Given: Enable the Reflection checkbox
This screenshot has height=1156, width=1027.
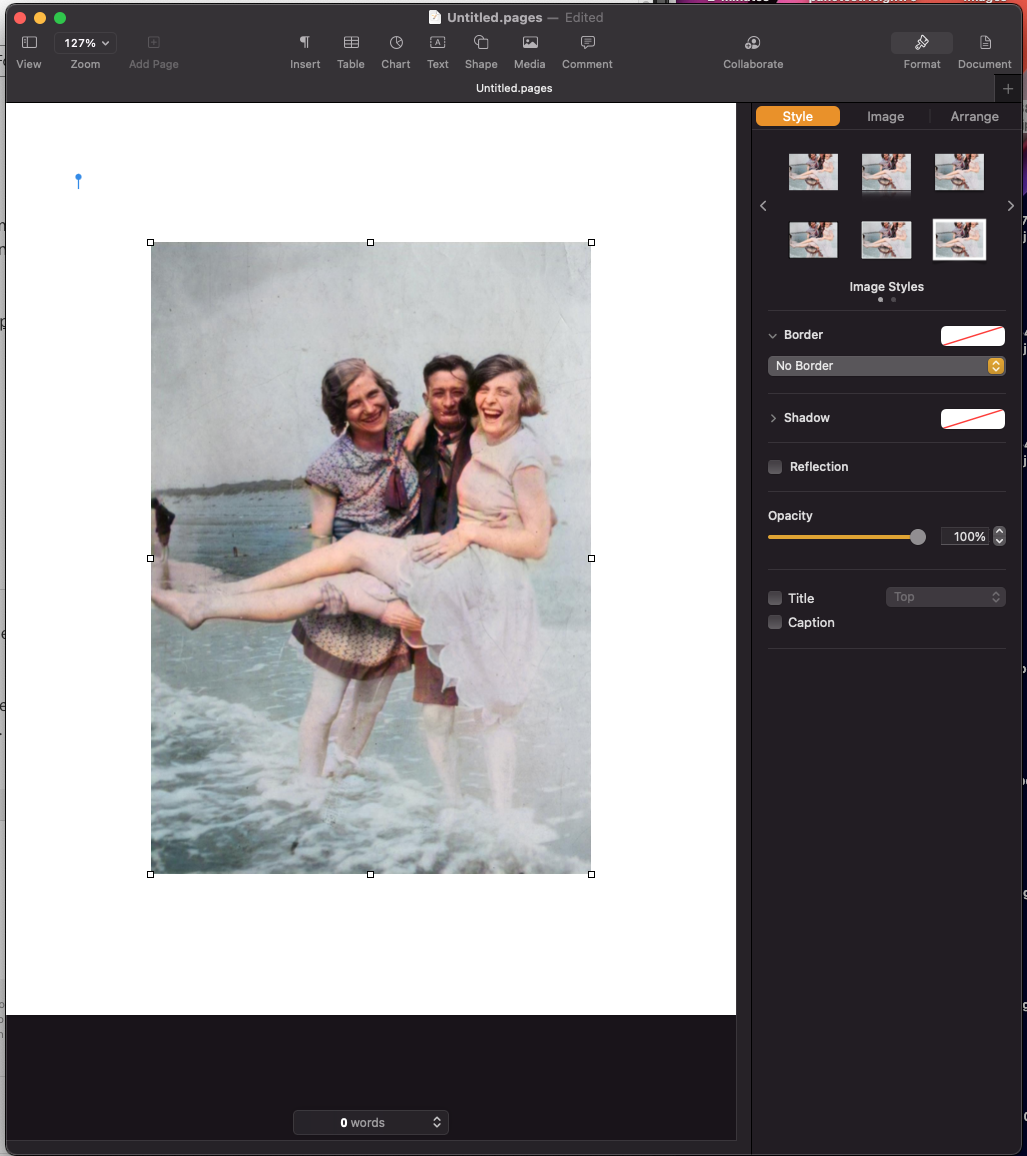Looking at the screenshot, I should tap(775, 467).
